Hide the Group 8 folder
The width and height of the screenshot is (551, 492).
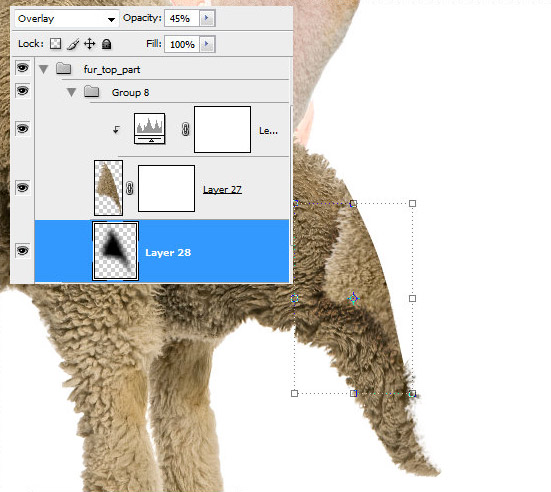22,91
